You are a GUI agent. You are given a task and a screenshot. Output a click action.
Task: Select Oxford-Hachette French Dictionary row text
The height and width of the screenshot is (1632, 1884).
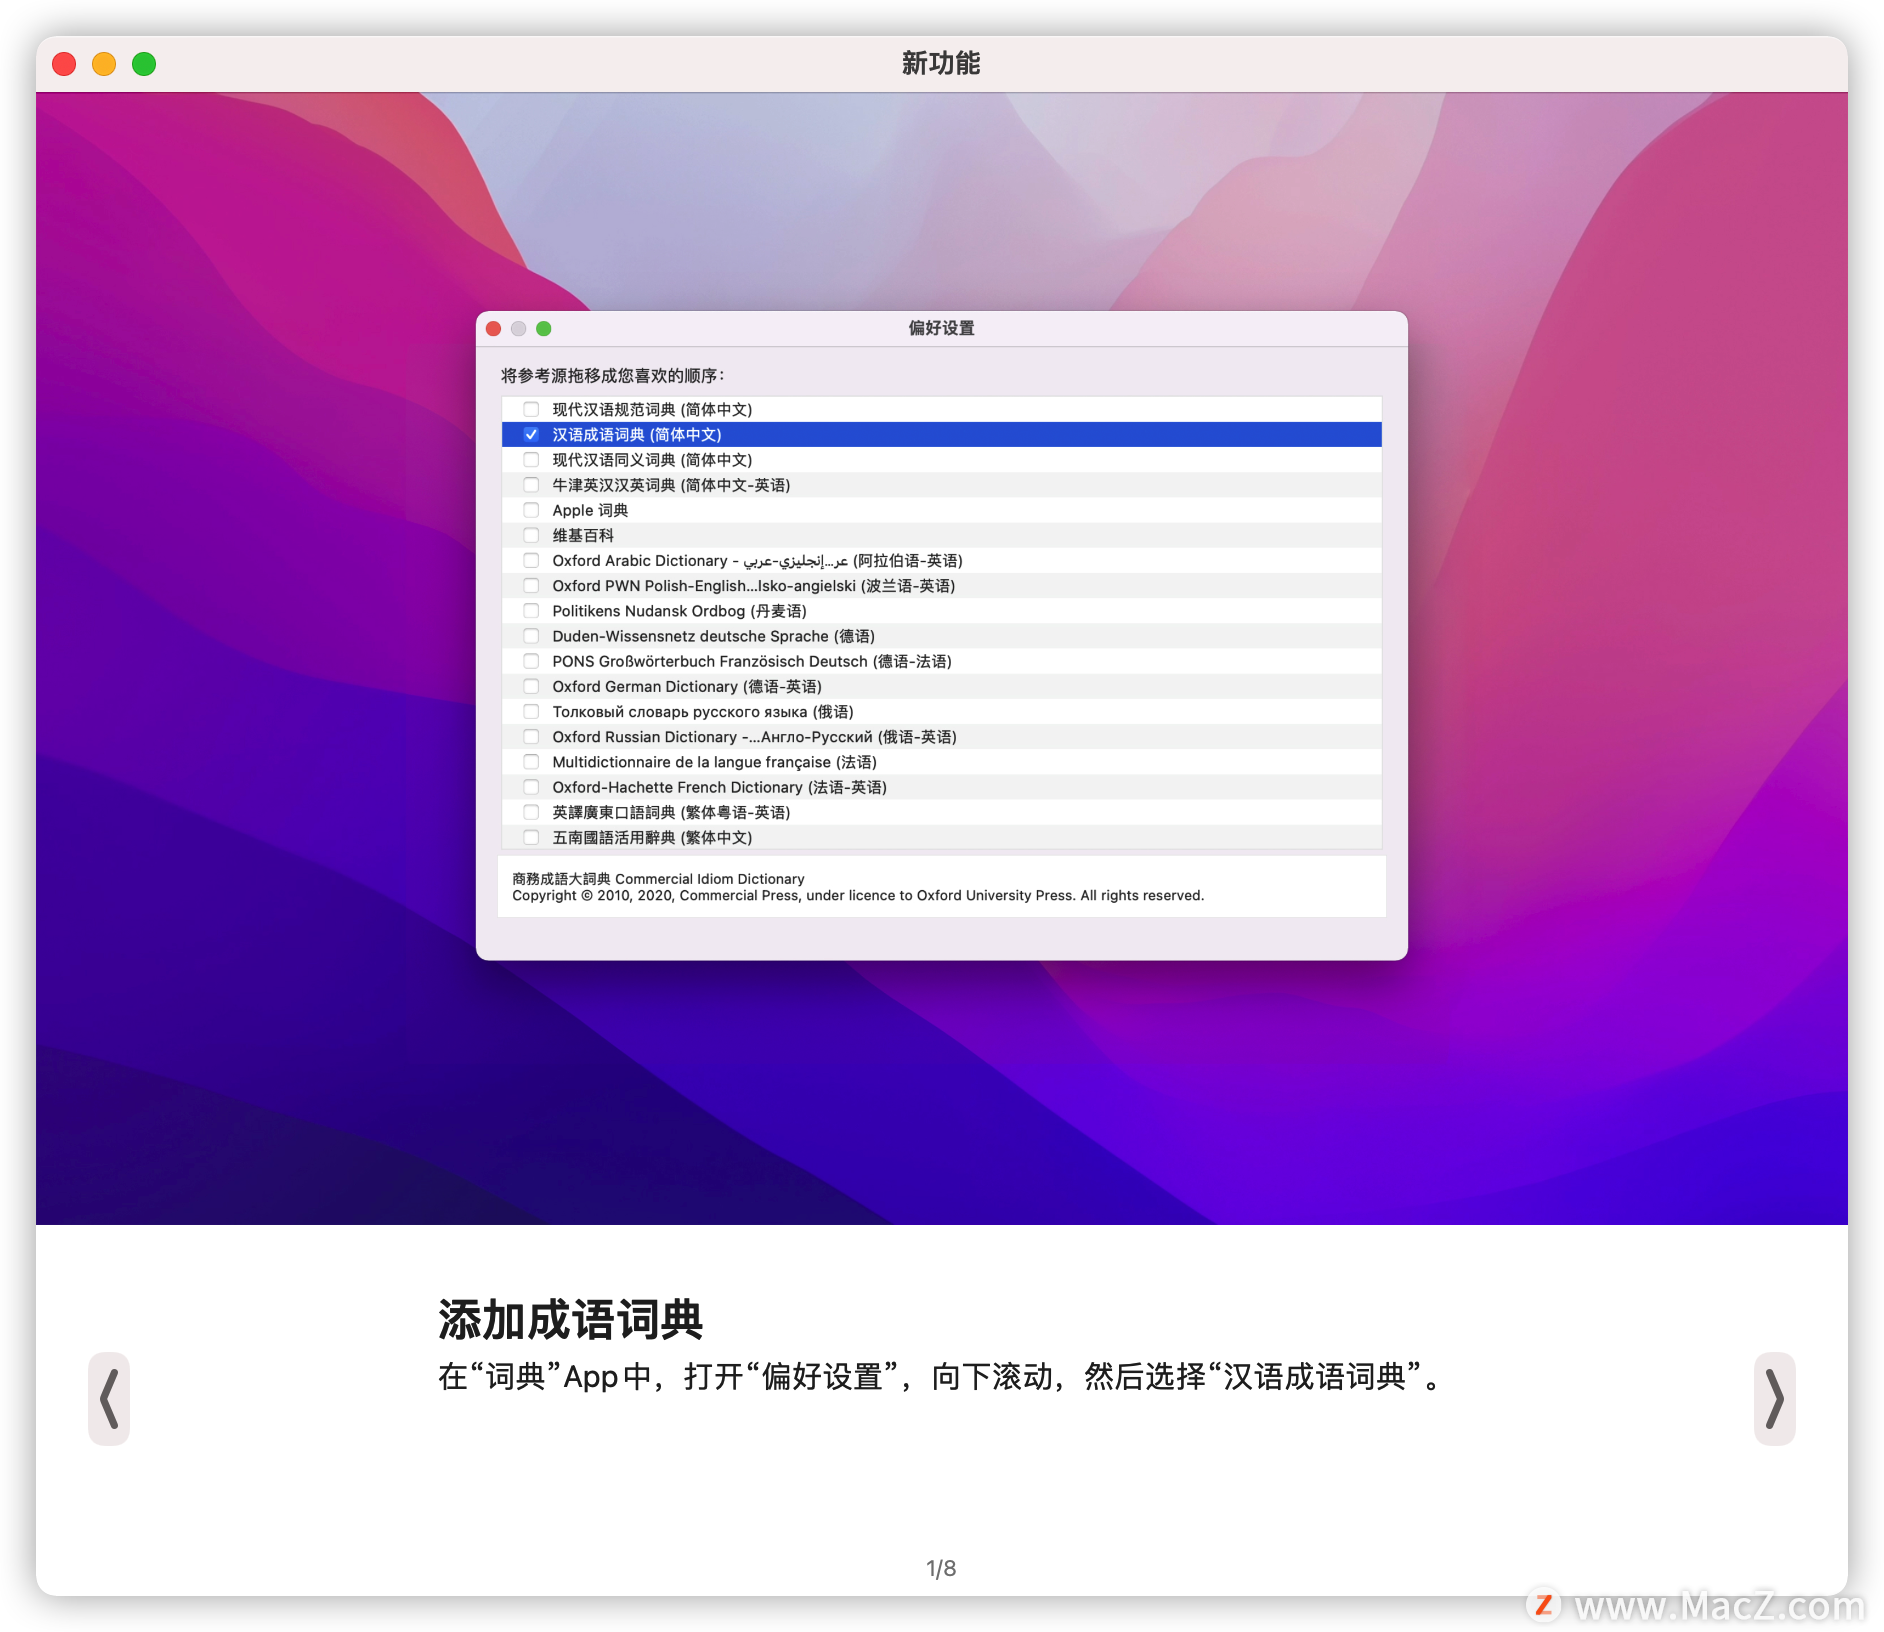pyautogui.click(x=719, y=787)
